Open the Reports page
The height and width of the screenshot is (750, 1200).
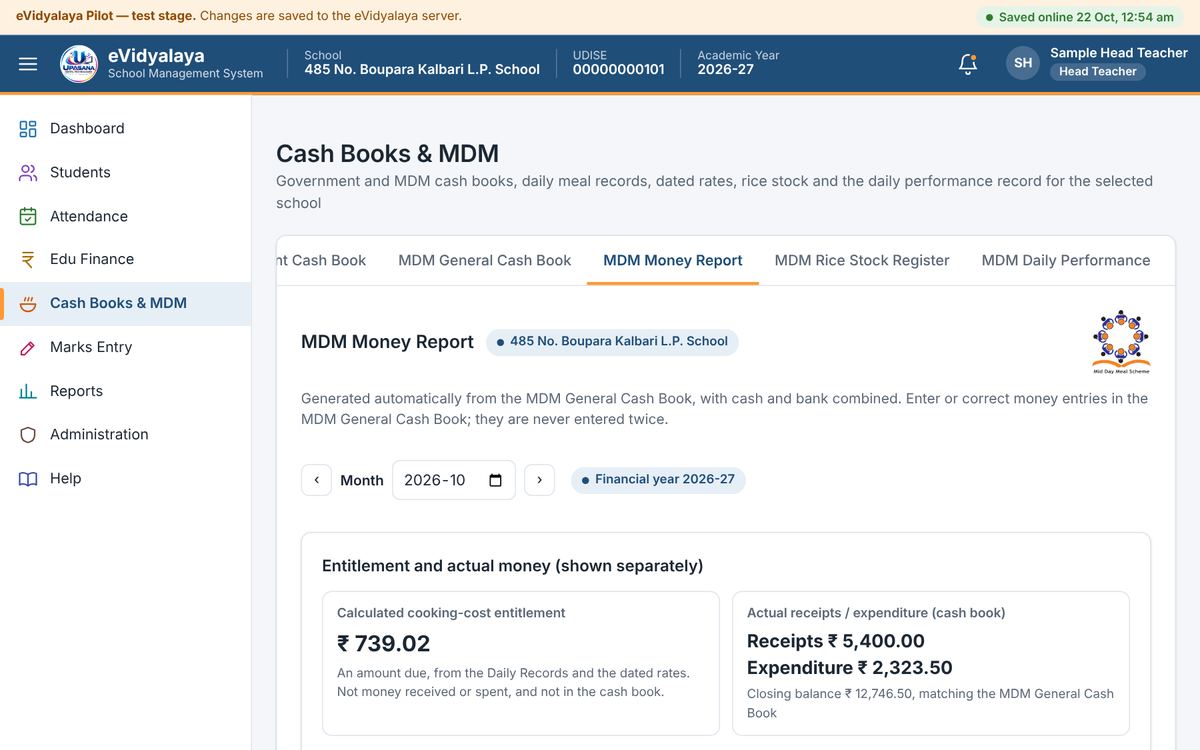pyautogui.click(x=126, y=391)
